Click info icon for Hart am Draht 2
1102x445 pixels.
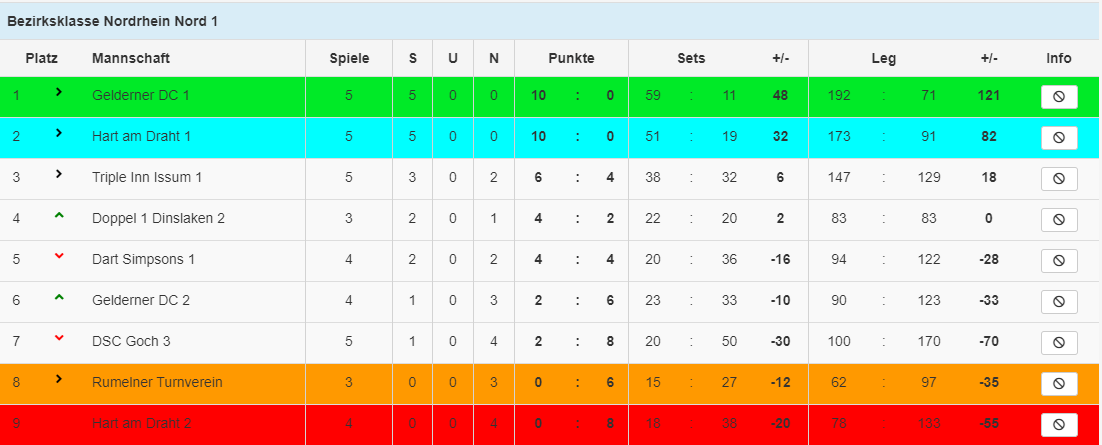(1058, 425)
